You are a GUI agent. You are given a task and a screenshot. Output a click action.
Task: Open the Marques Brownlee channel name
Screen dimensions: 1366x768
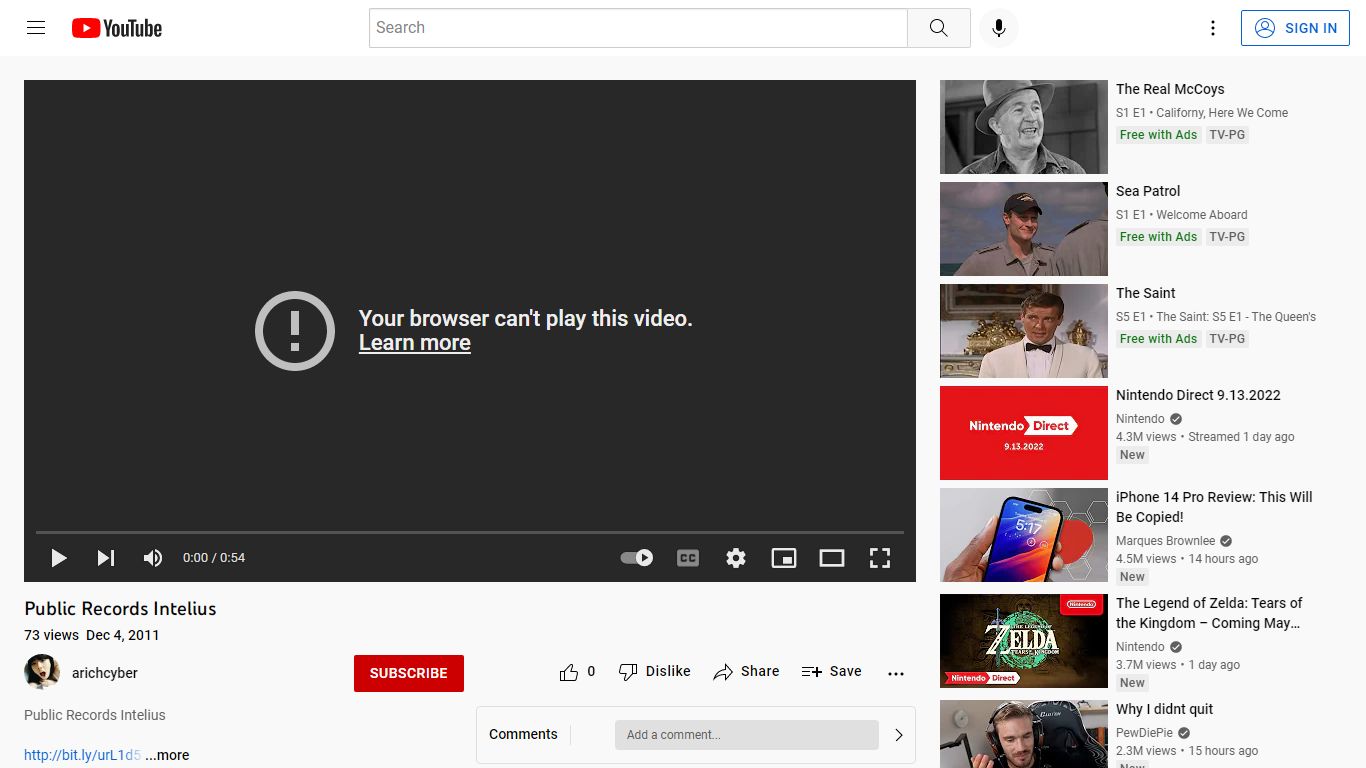(1166, 541)
